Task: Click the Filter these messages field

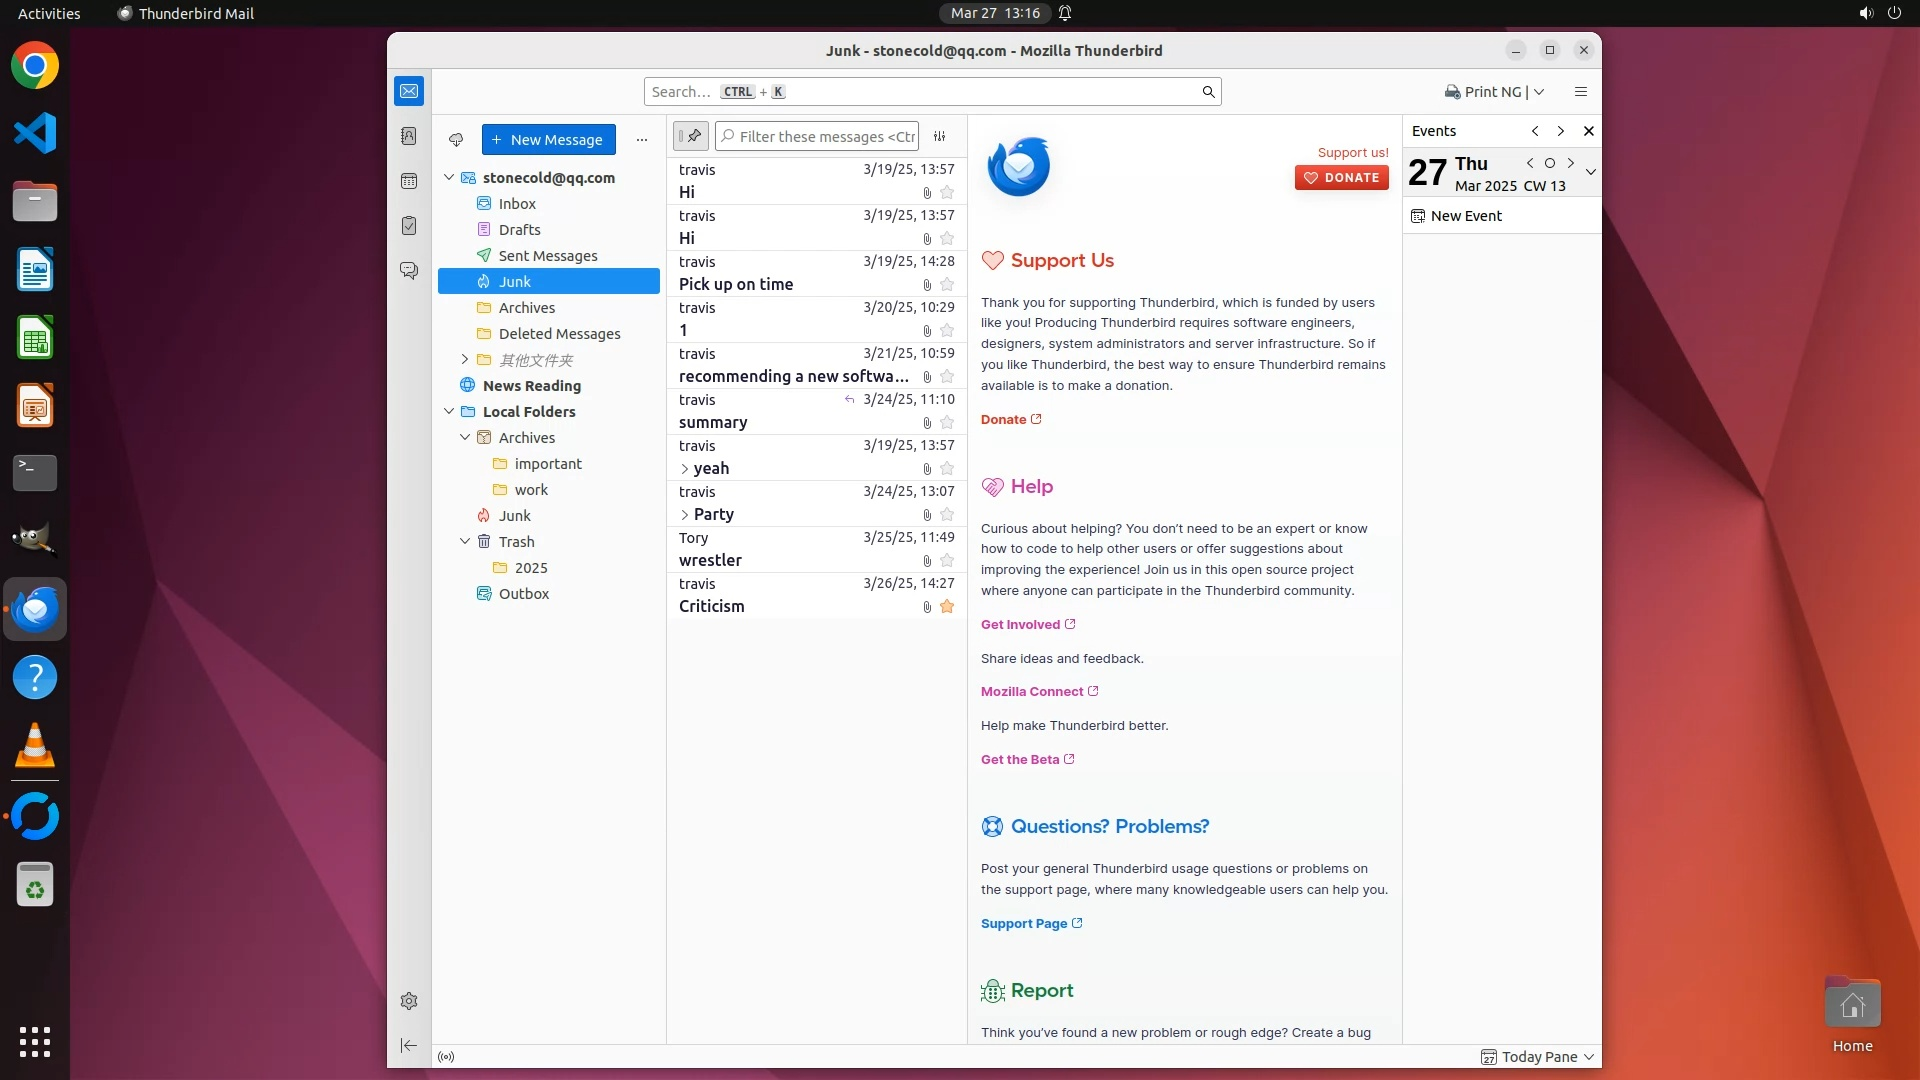Action: coord(826,137)
